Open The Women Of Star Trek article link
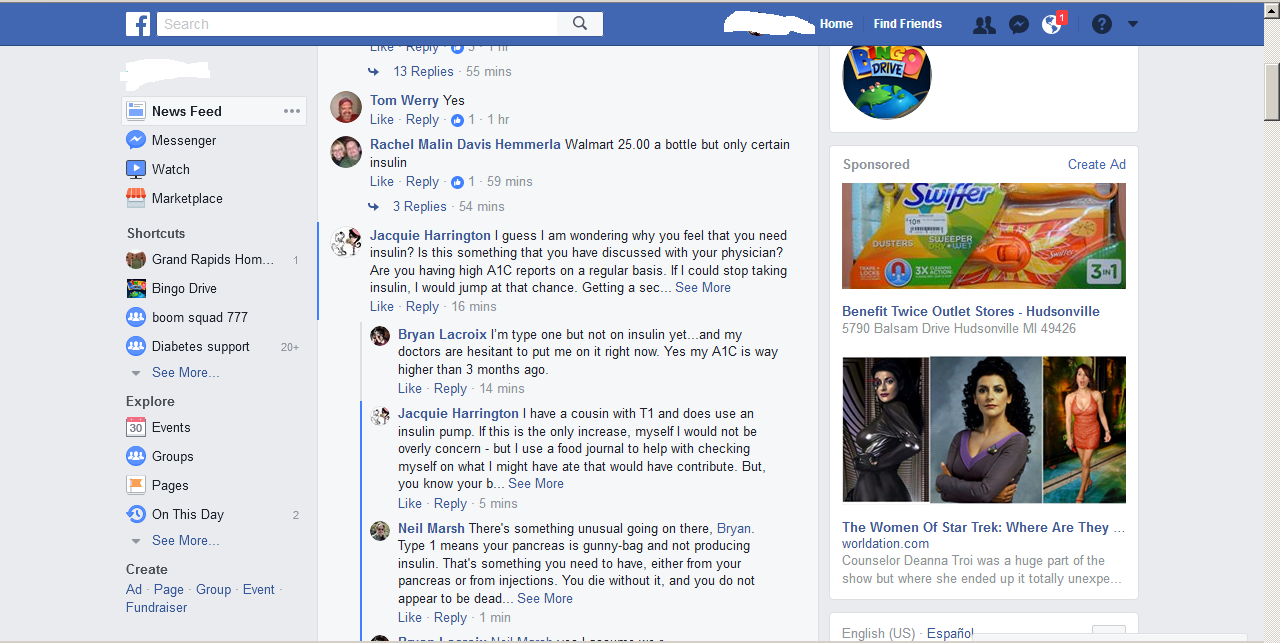The image size is (1284, 643). coord(983,527)
